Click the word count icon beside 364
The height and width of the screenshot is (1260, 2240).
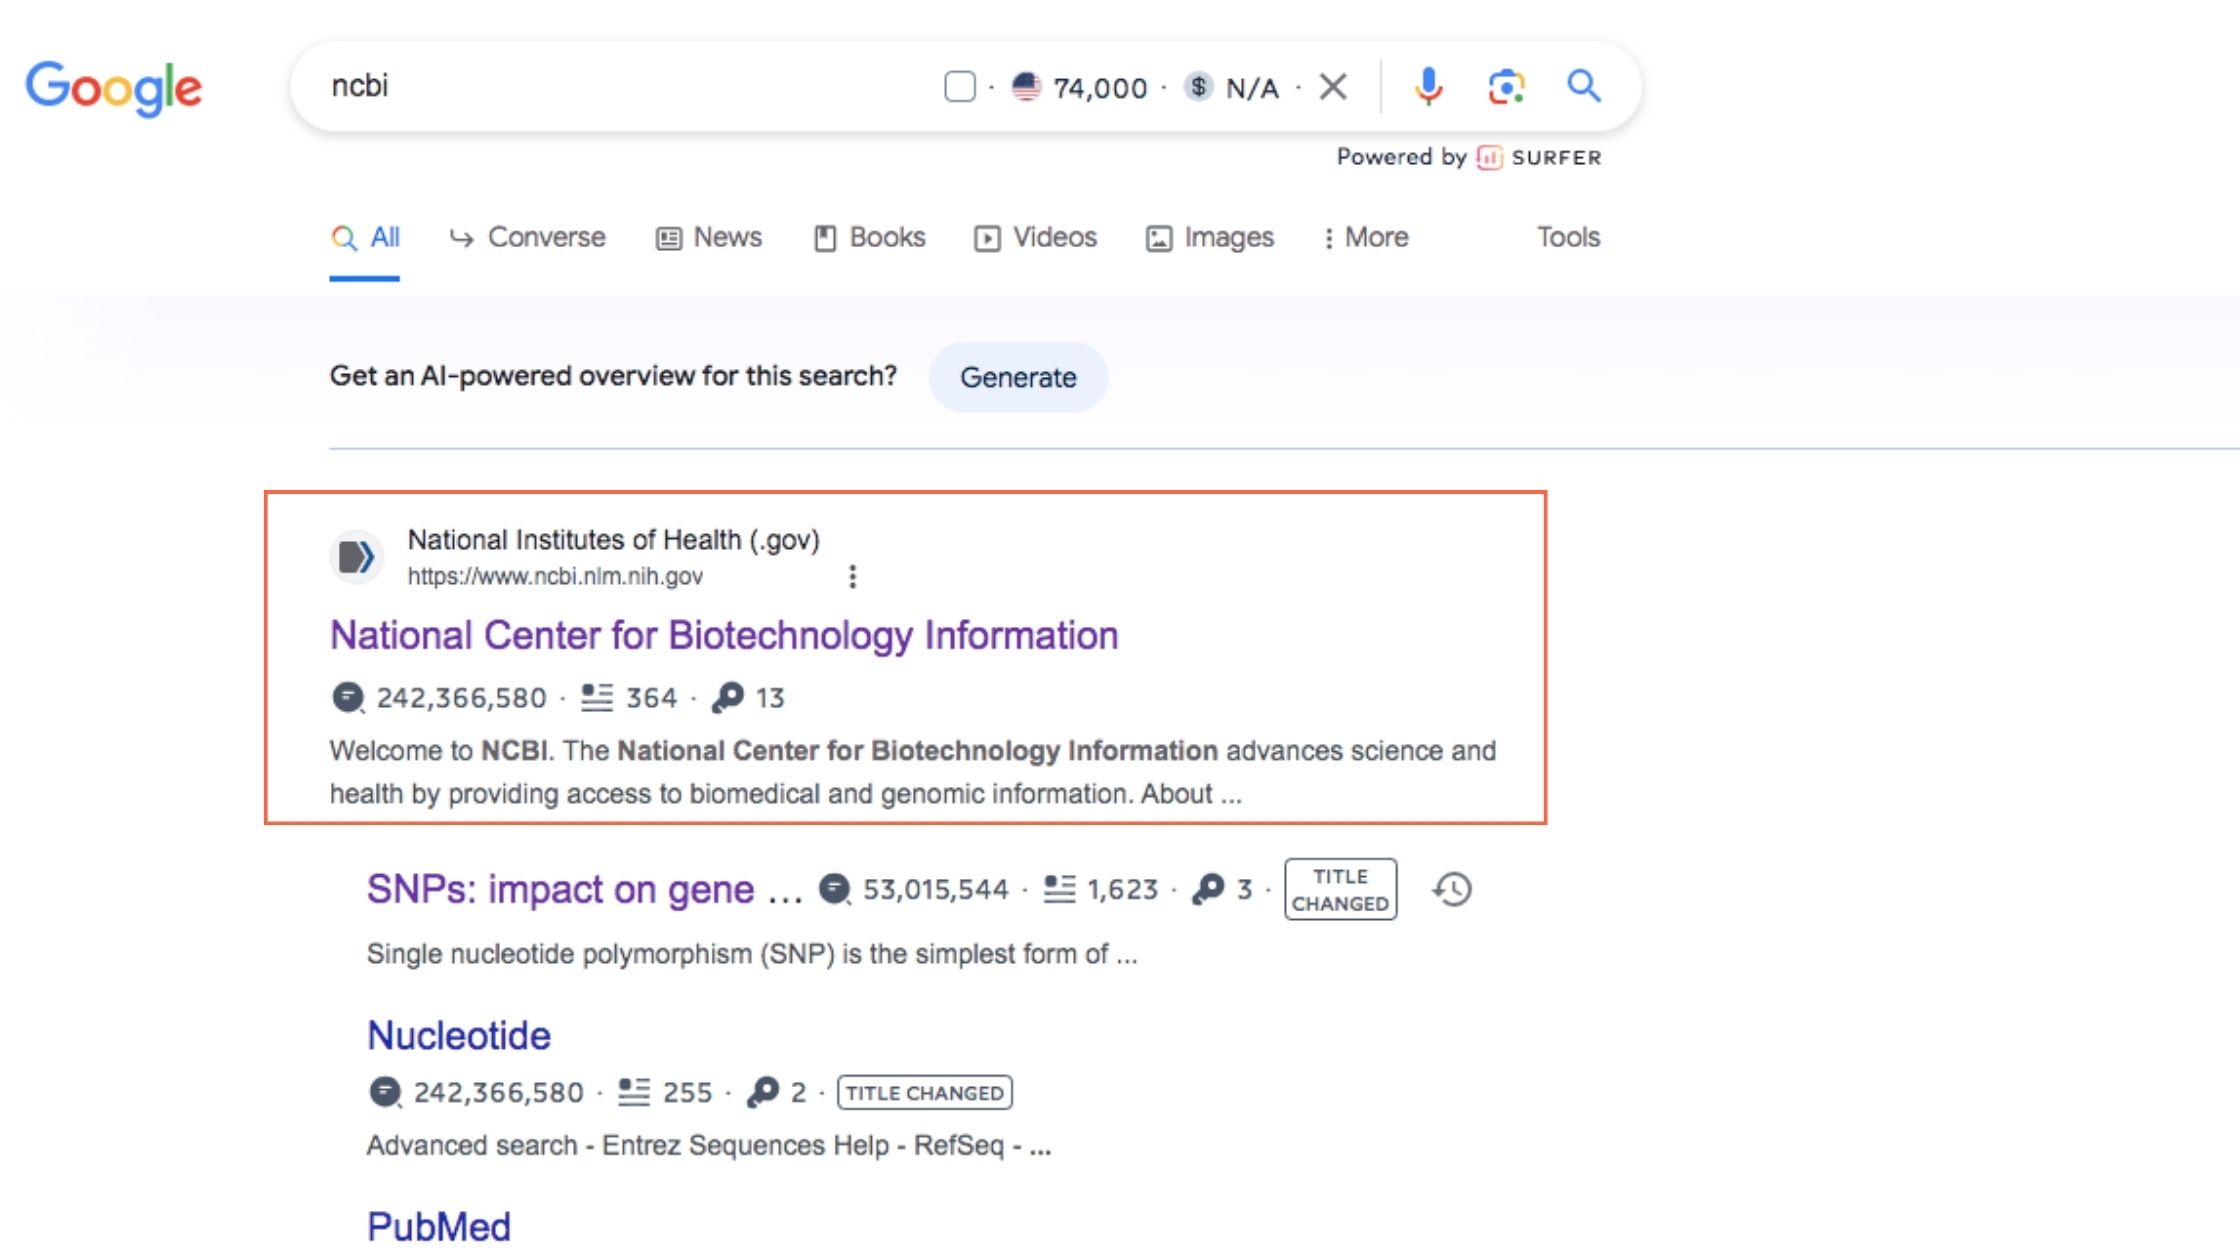coord(597,697)
